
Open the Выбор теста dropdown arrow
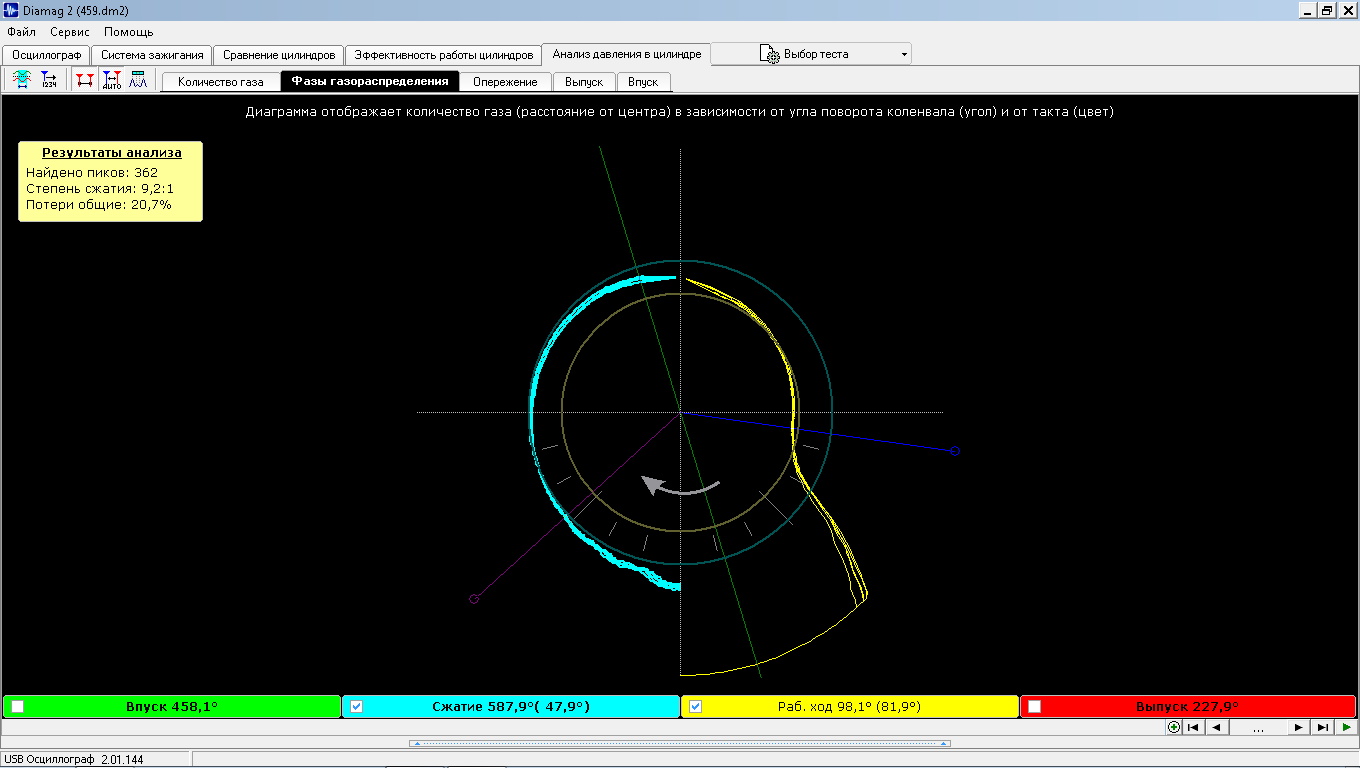(904, 55)
